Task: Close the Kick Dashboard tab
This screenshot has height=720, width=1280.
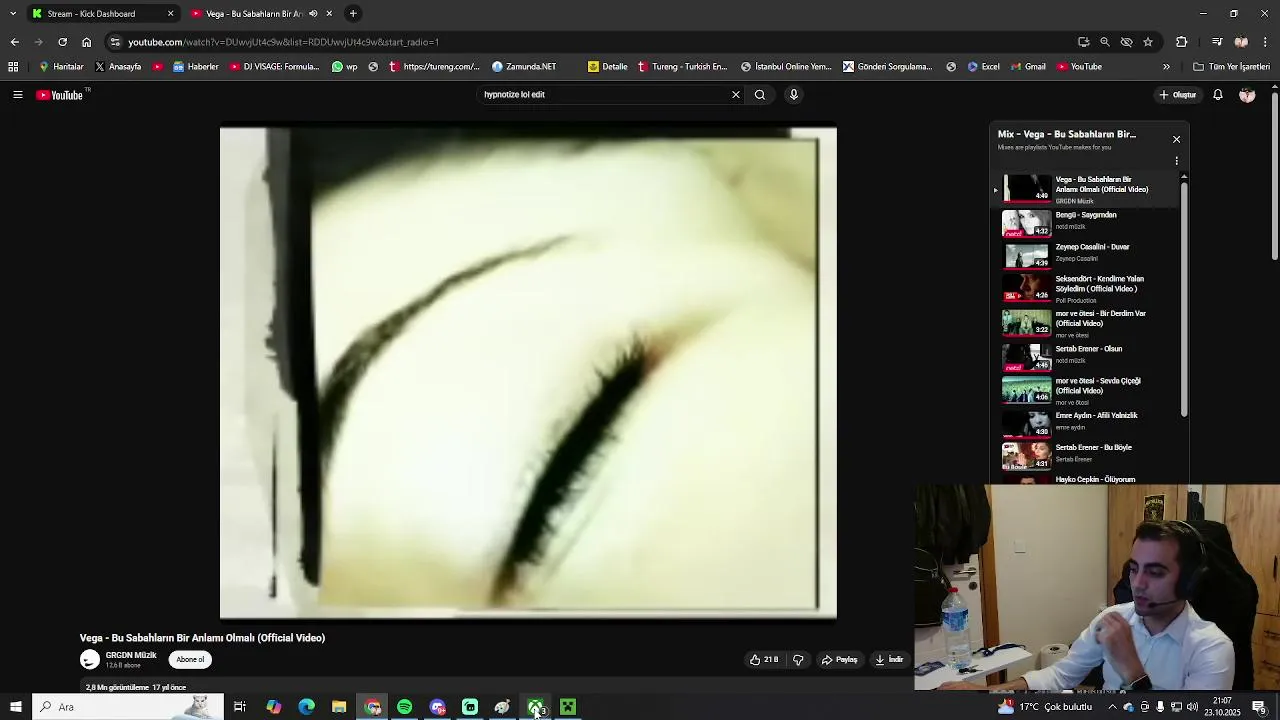Action: coord(170,14)
